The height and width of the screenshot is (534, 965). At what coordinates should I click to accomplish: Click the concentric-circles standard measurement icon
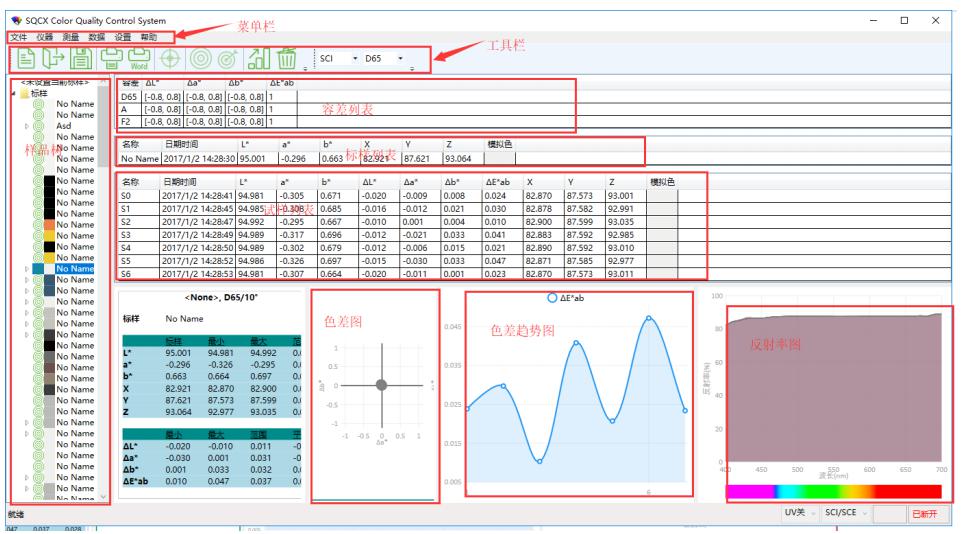[x=199, y=60]
